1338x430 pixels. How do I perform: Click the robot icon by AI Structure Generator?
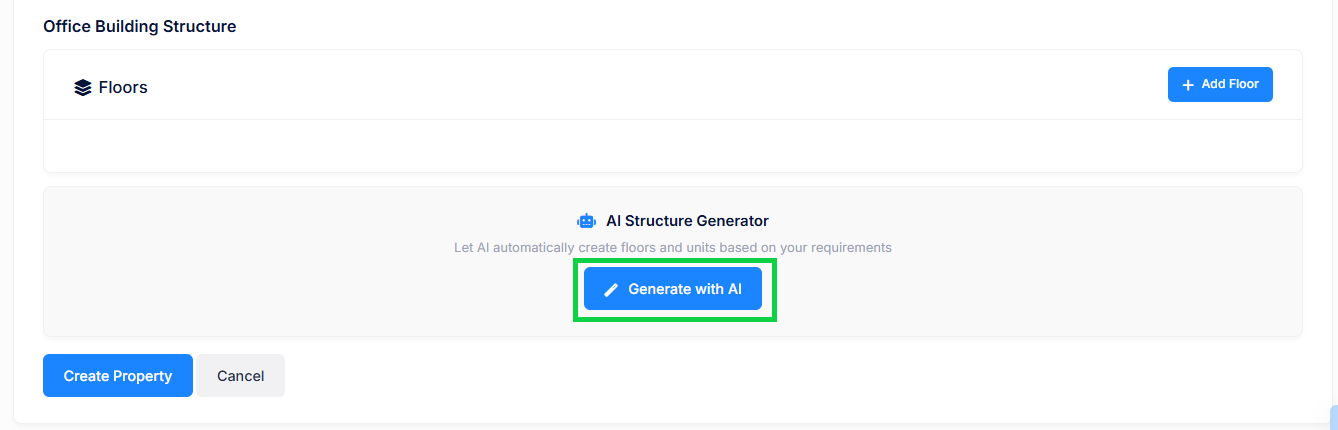[586, 221]
